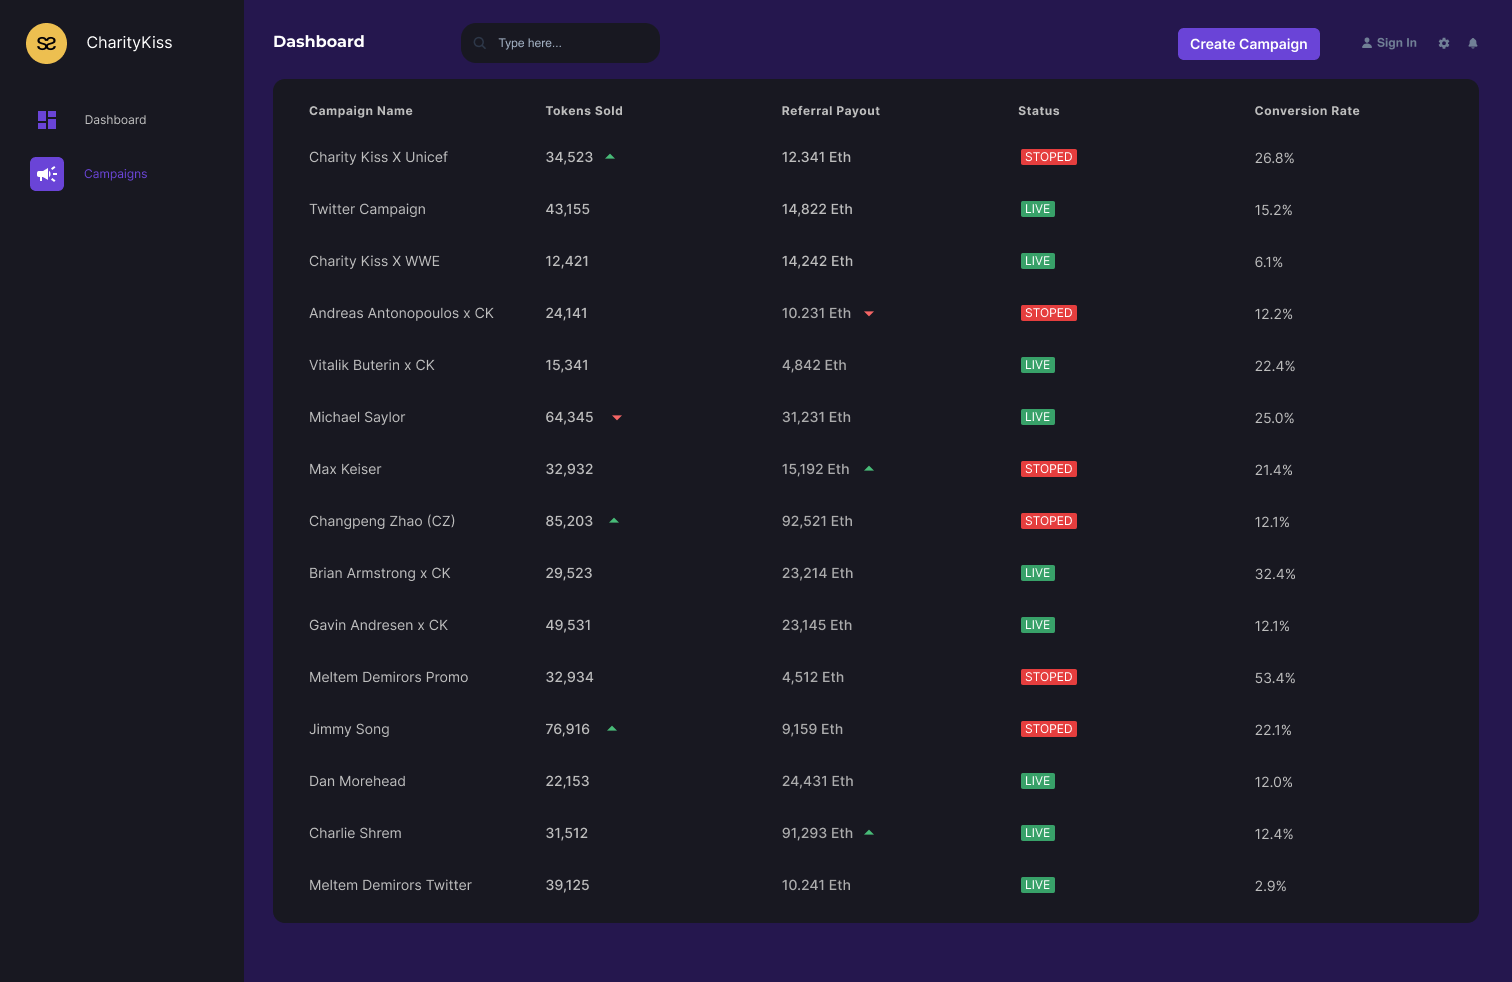Click LIVE badge for Twitter Campaign
Viewport: 1512px width, 982px height.
1037,209
